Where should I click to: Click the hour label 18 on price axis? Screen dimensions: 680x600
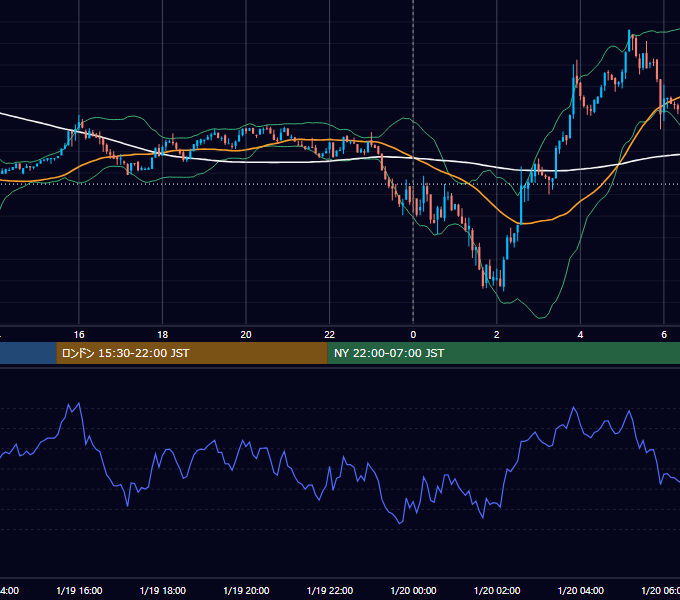point(163,335)
